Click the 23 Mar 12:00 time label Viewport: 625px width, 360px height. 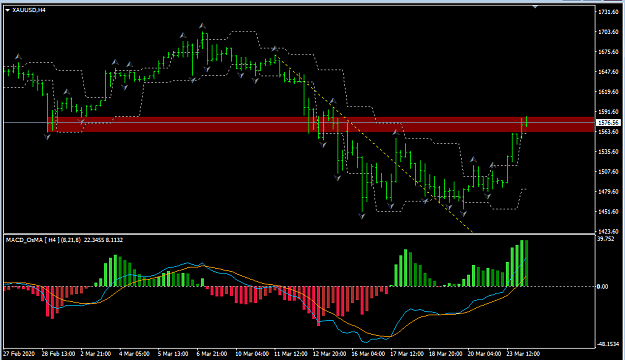523,354
